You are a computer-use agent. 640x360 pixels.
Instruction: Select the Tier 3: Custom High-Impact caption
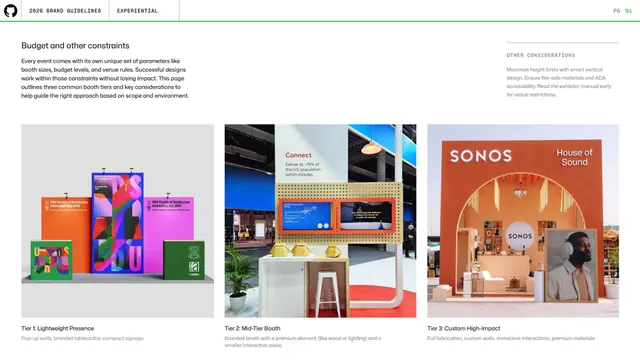(464, 328)
